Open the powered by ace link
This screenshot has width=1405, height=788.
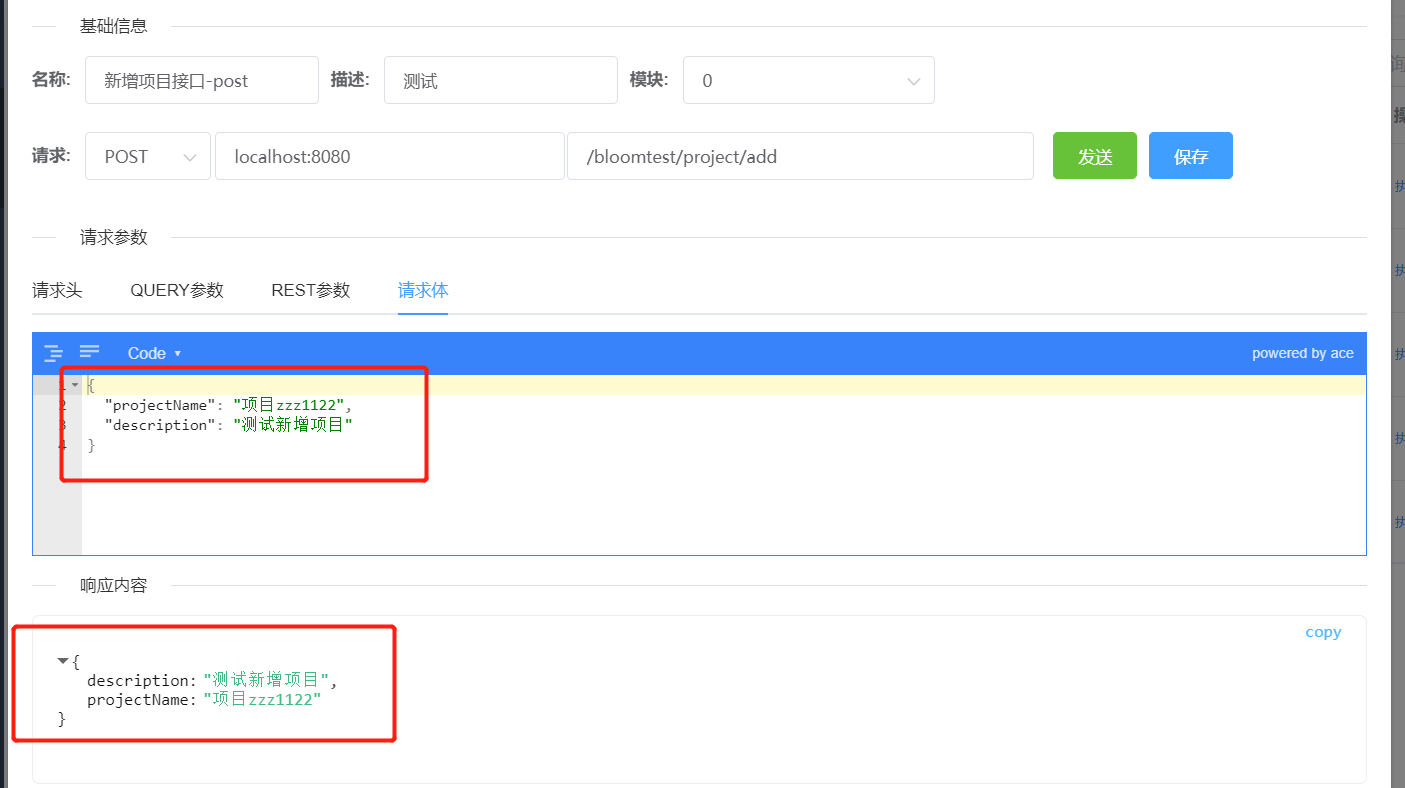(1302, 353)
